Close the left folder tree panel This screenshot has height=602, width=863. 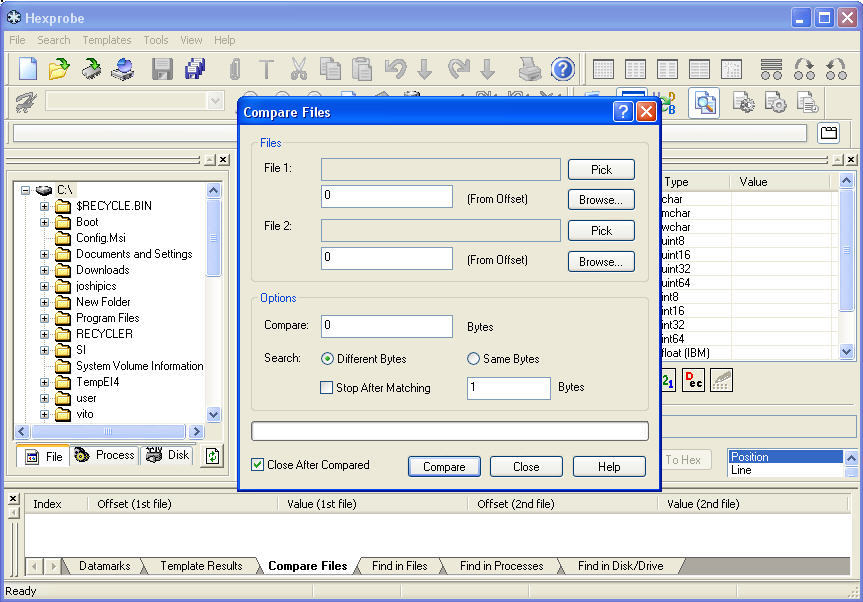click(223, 160)
